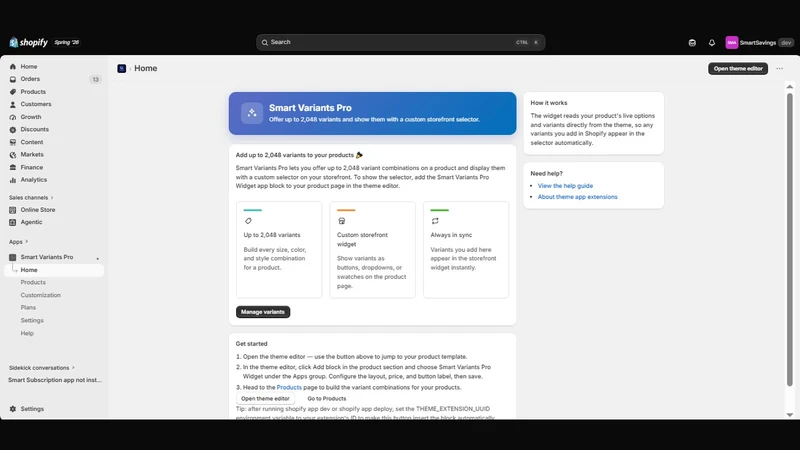
Task: Open Settings under Smart Variants Pro
Action: (32, 320)
